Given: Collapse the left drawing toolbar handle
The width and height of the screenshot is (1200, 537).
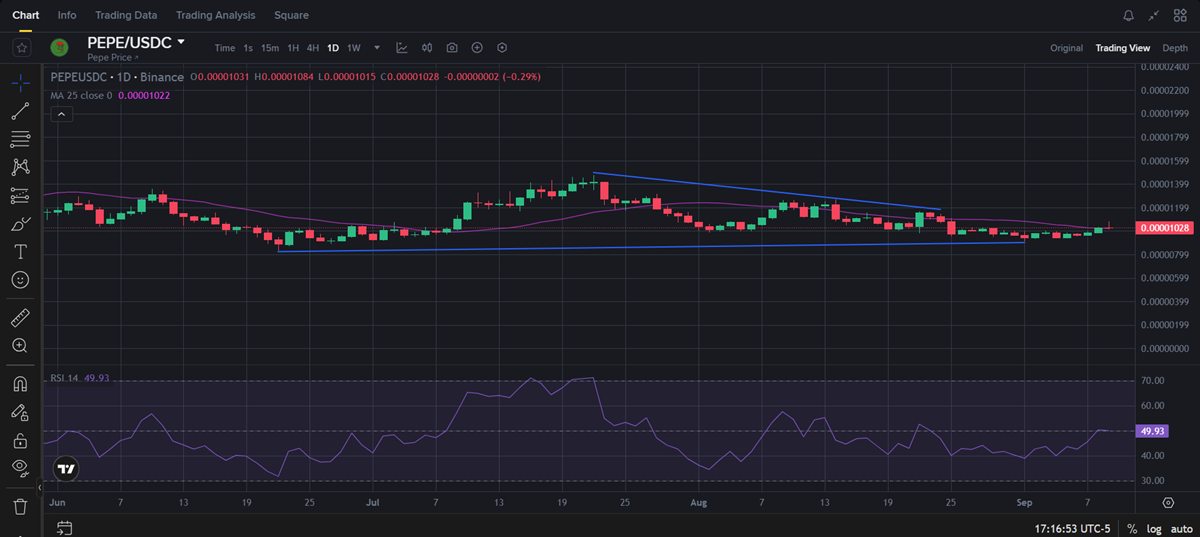Looking at the screenshot, I should pos(41,490).
